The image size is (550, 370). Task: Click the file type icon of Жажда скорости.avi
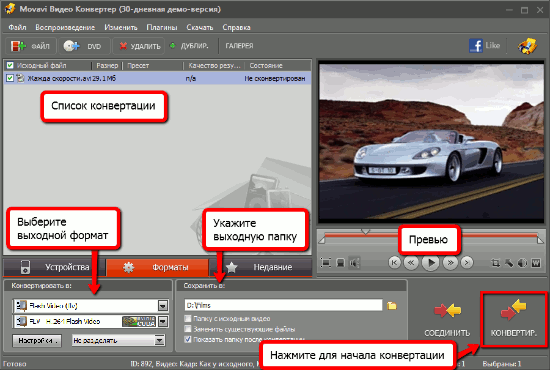tap(20, 78)
